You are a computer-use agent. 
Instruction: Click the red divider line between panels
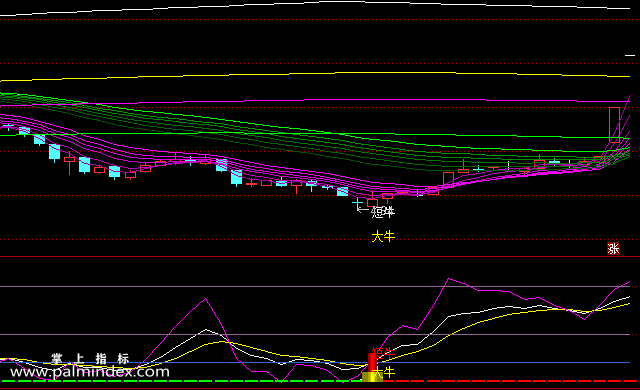pos(320,257)
